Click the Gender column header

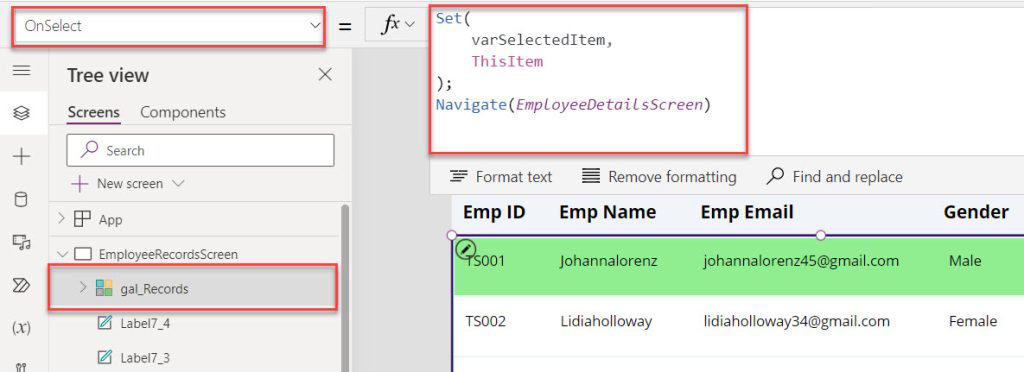tap(976, 212)
